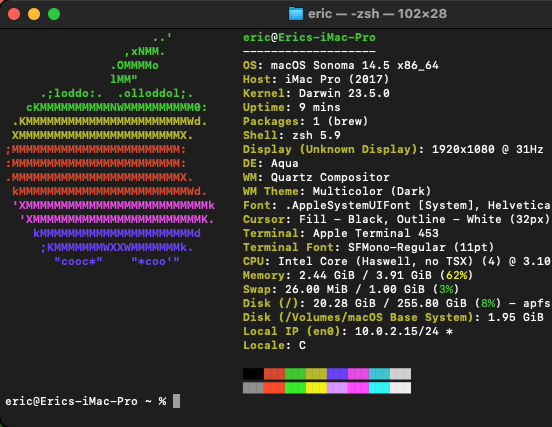Click the dark magenta swatch in top row
Viewport: 552px width, 427px height.
click(358, 374)
